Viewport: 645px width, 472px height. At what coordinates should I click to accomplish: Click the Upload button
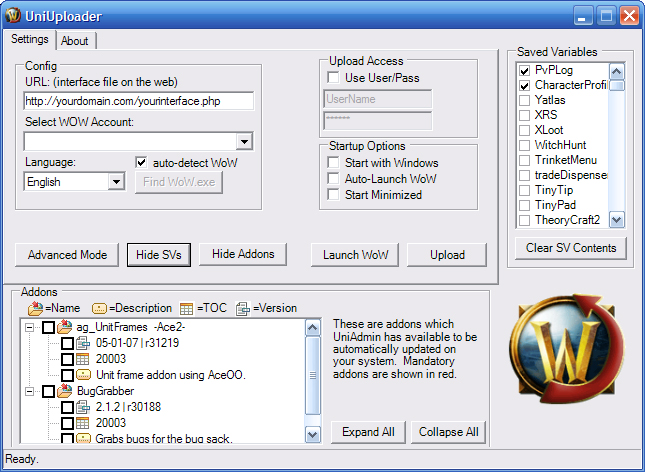click(447, 255)
